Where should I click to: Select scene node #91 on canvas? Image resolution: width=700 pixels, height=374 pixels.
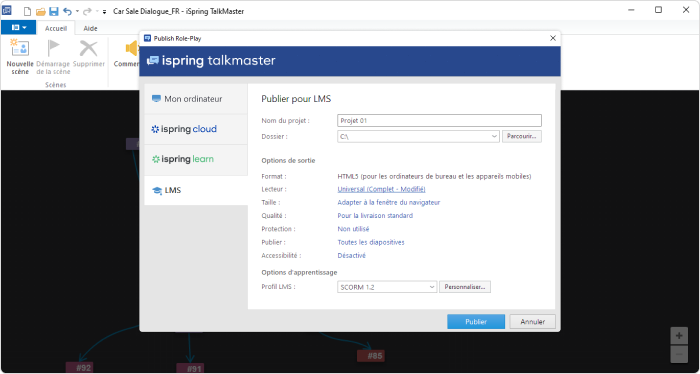190,369
